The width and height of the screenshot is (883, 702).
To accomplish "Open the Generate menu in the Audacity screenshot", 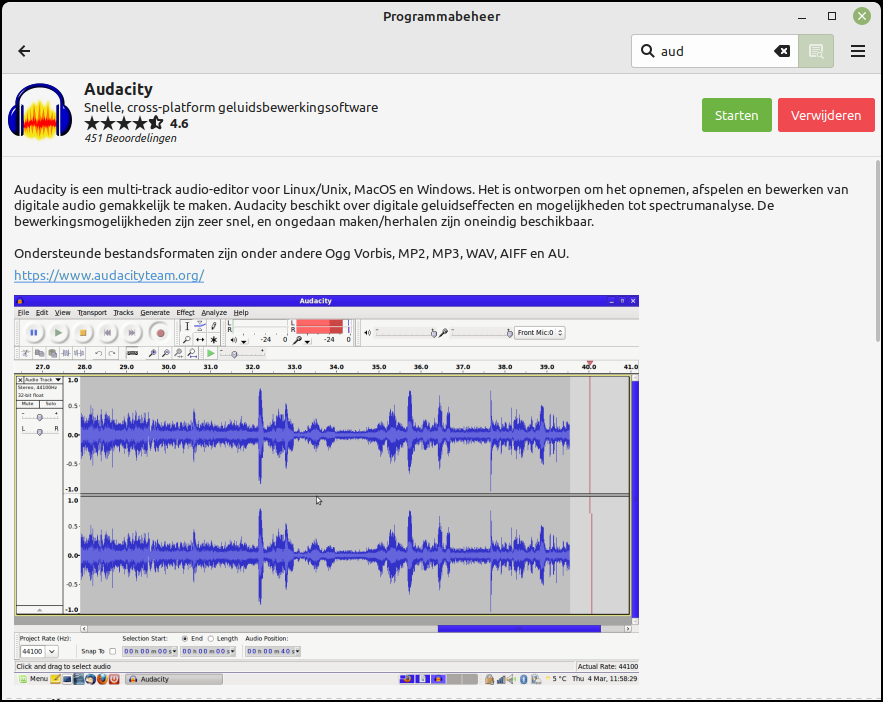I will (x=155, y=312).
